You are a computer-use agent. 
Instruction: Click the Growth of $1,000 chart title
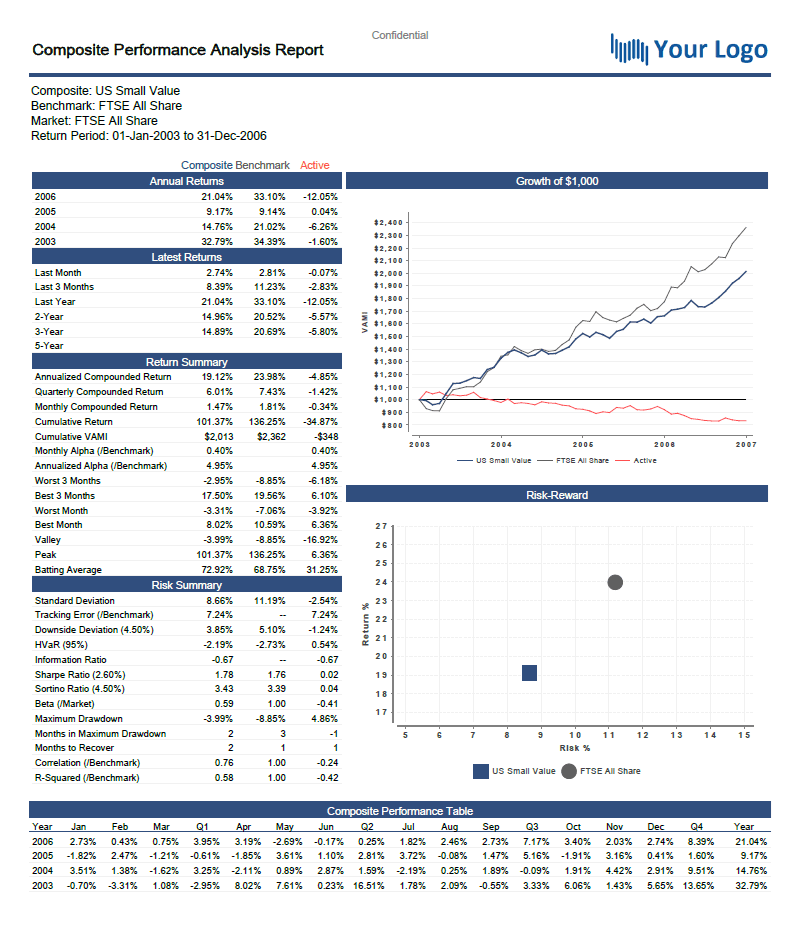[557, 181]
